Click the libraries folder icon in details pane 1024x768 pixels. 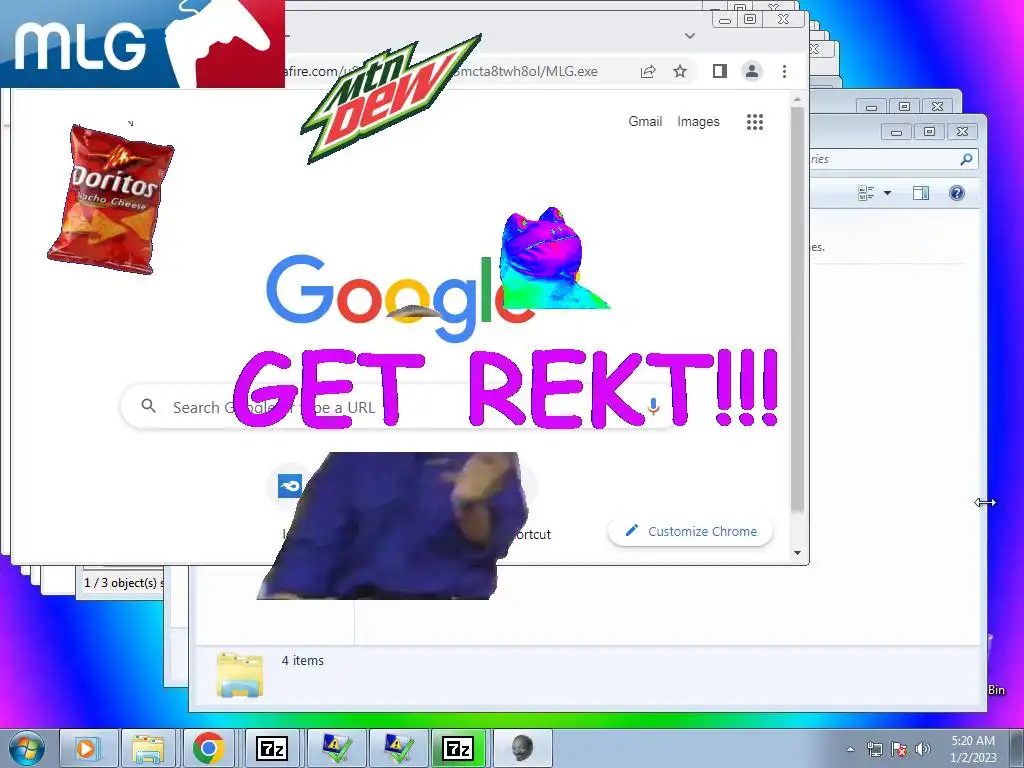[x=240, y=675]
